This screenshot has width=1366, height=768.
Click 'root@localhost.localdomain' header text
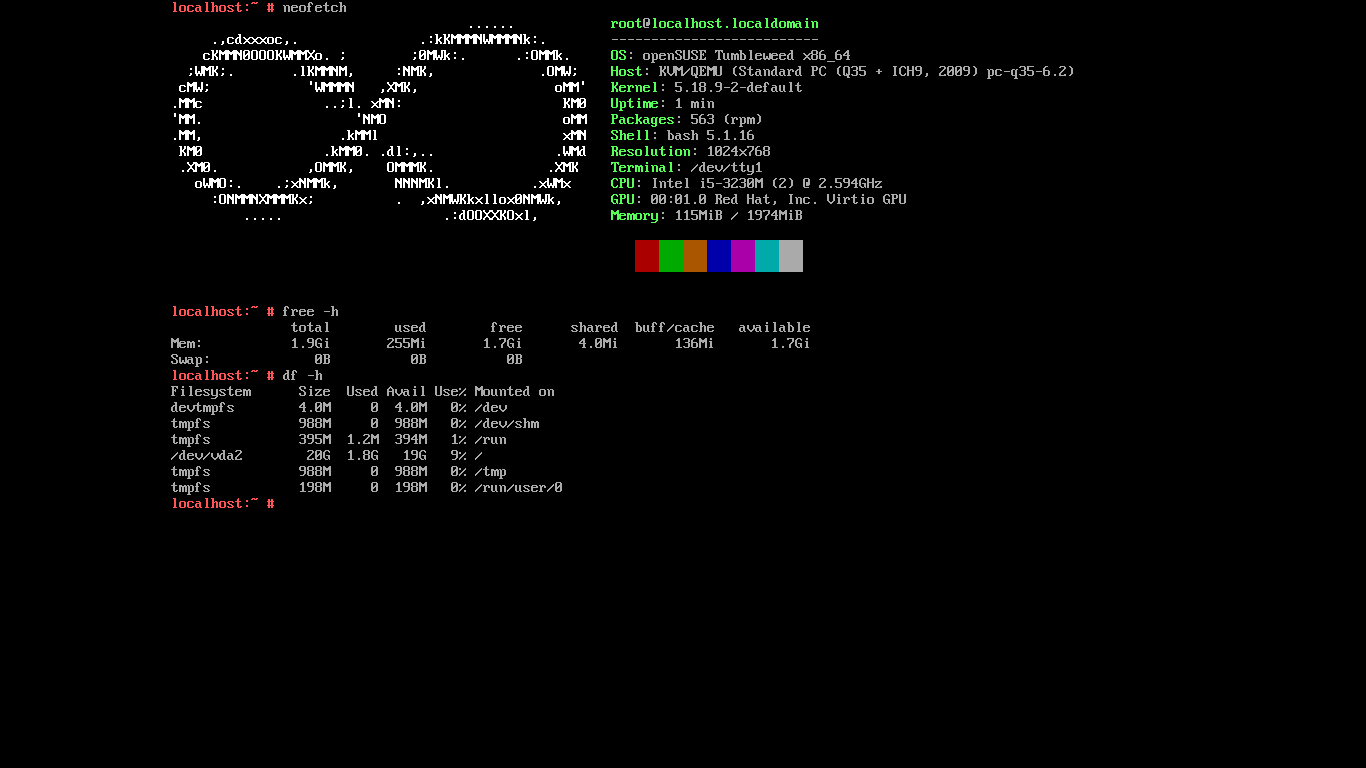[715, 24]
